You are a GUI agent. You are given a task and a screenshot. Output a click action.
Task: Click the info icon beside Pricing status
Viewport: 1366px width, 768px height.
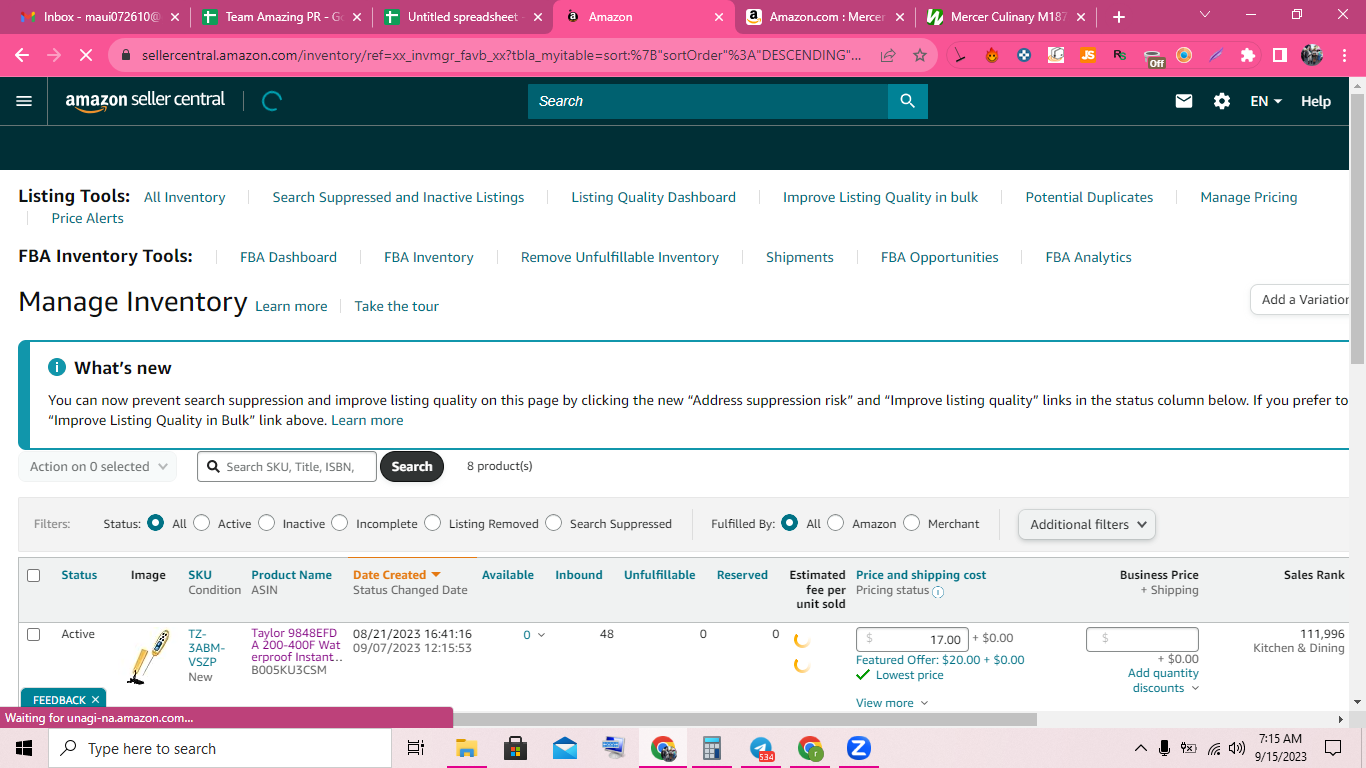(x=938, y=591)
